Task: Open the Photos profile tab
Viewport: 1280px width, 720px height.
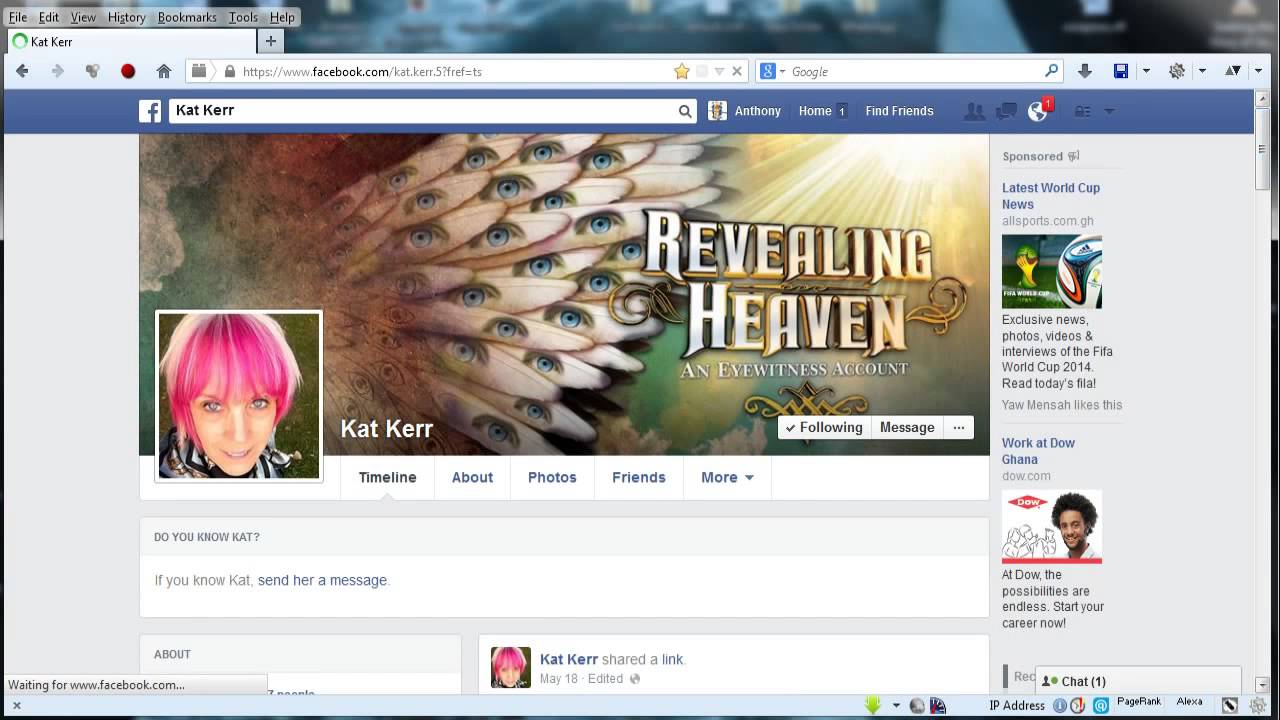Action: 552,477
